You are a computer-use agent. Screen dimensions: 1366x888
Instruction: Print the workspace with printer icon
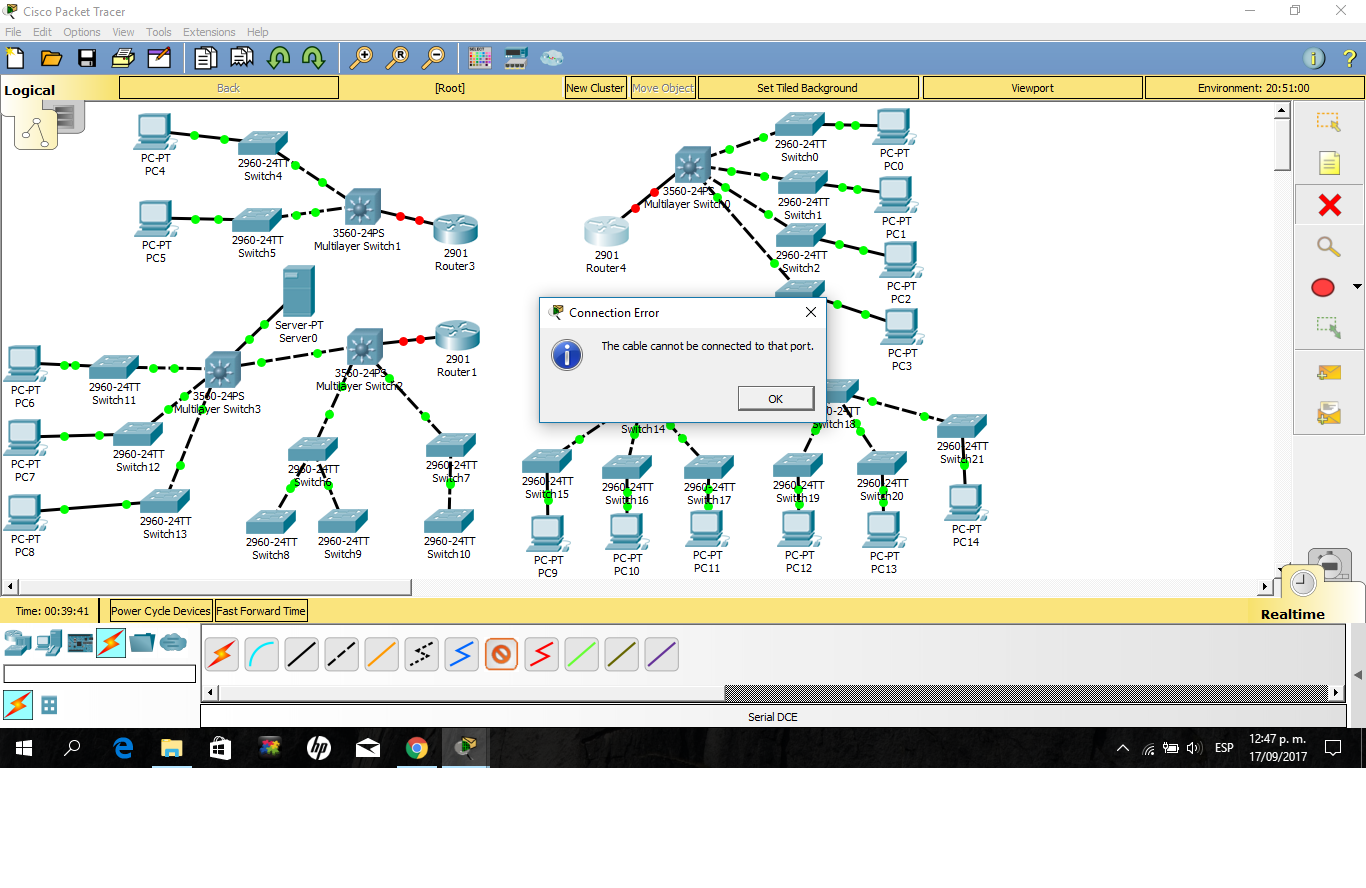[123, 58]
